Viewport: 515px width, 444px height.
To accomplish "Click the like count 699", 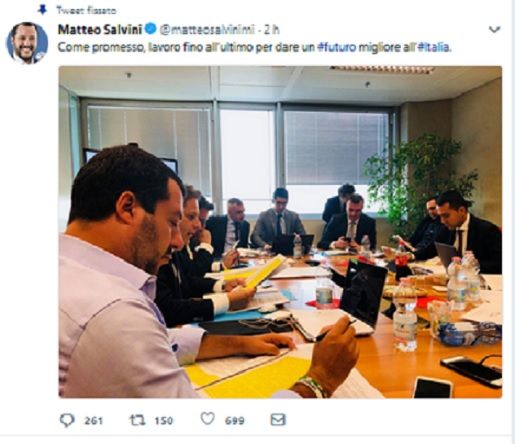I will 235,421.
